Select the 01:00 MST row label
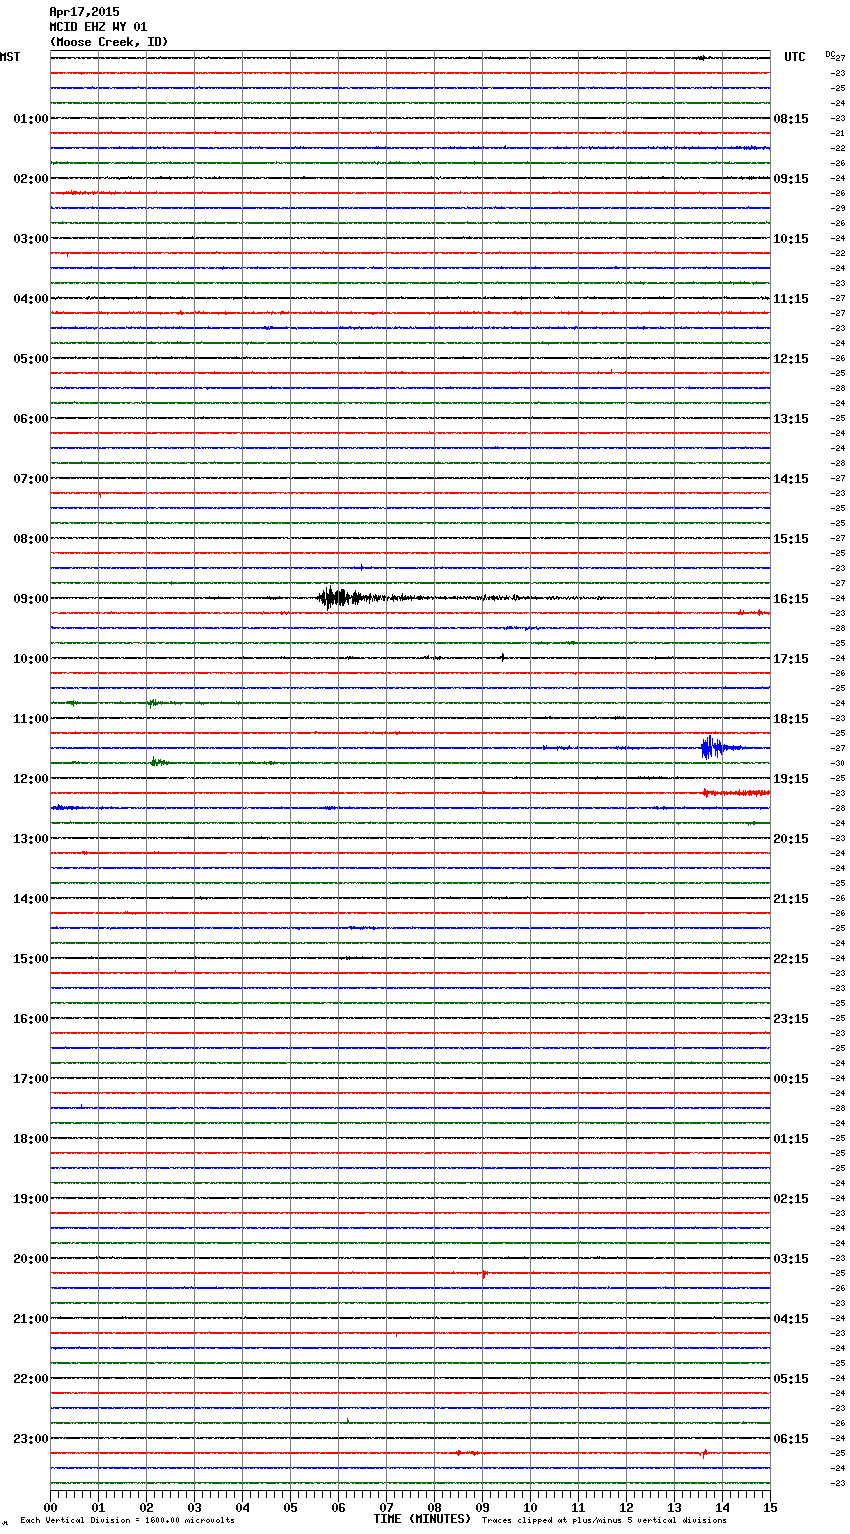This screenshot has width=850, height=1534. 31,119
